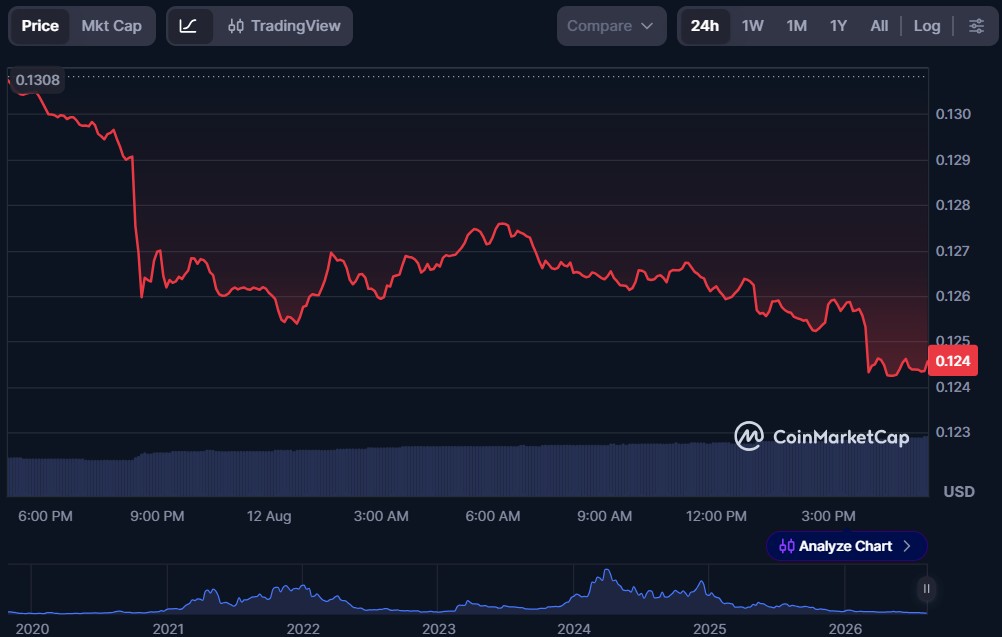Click the 0.127 axis value
1002x637 pixels.
953,251
